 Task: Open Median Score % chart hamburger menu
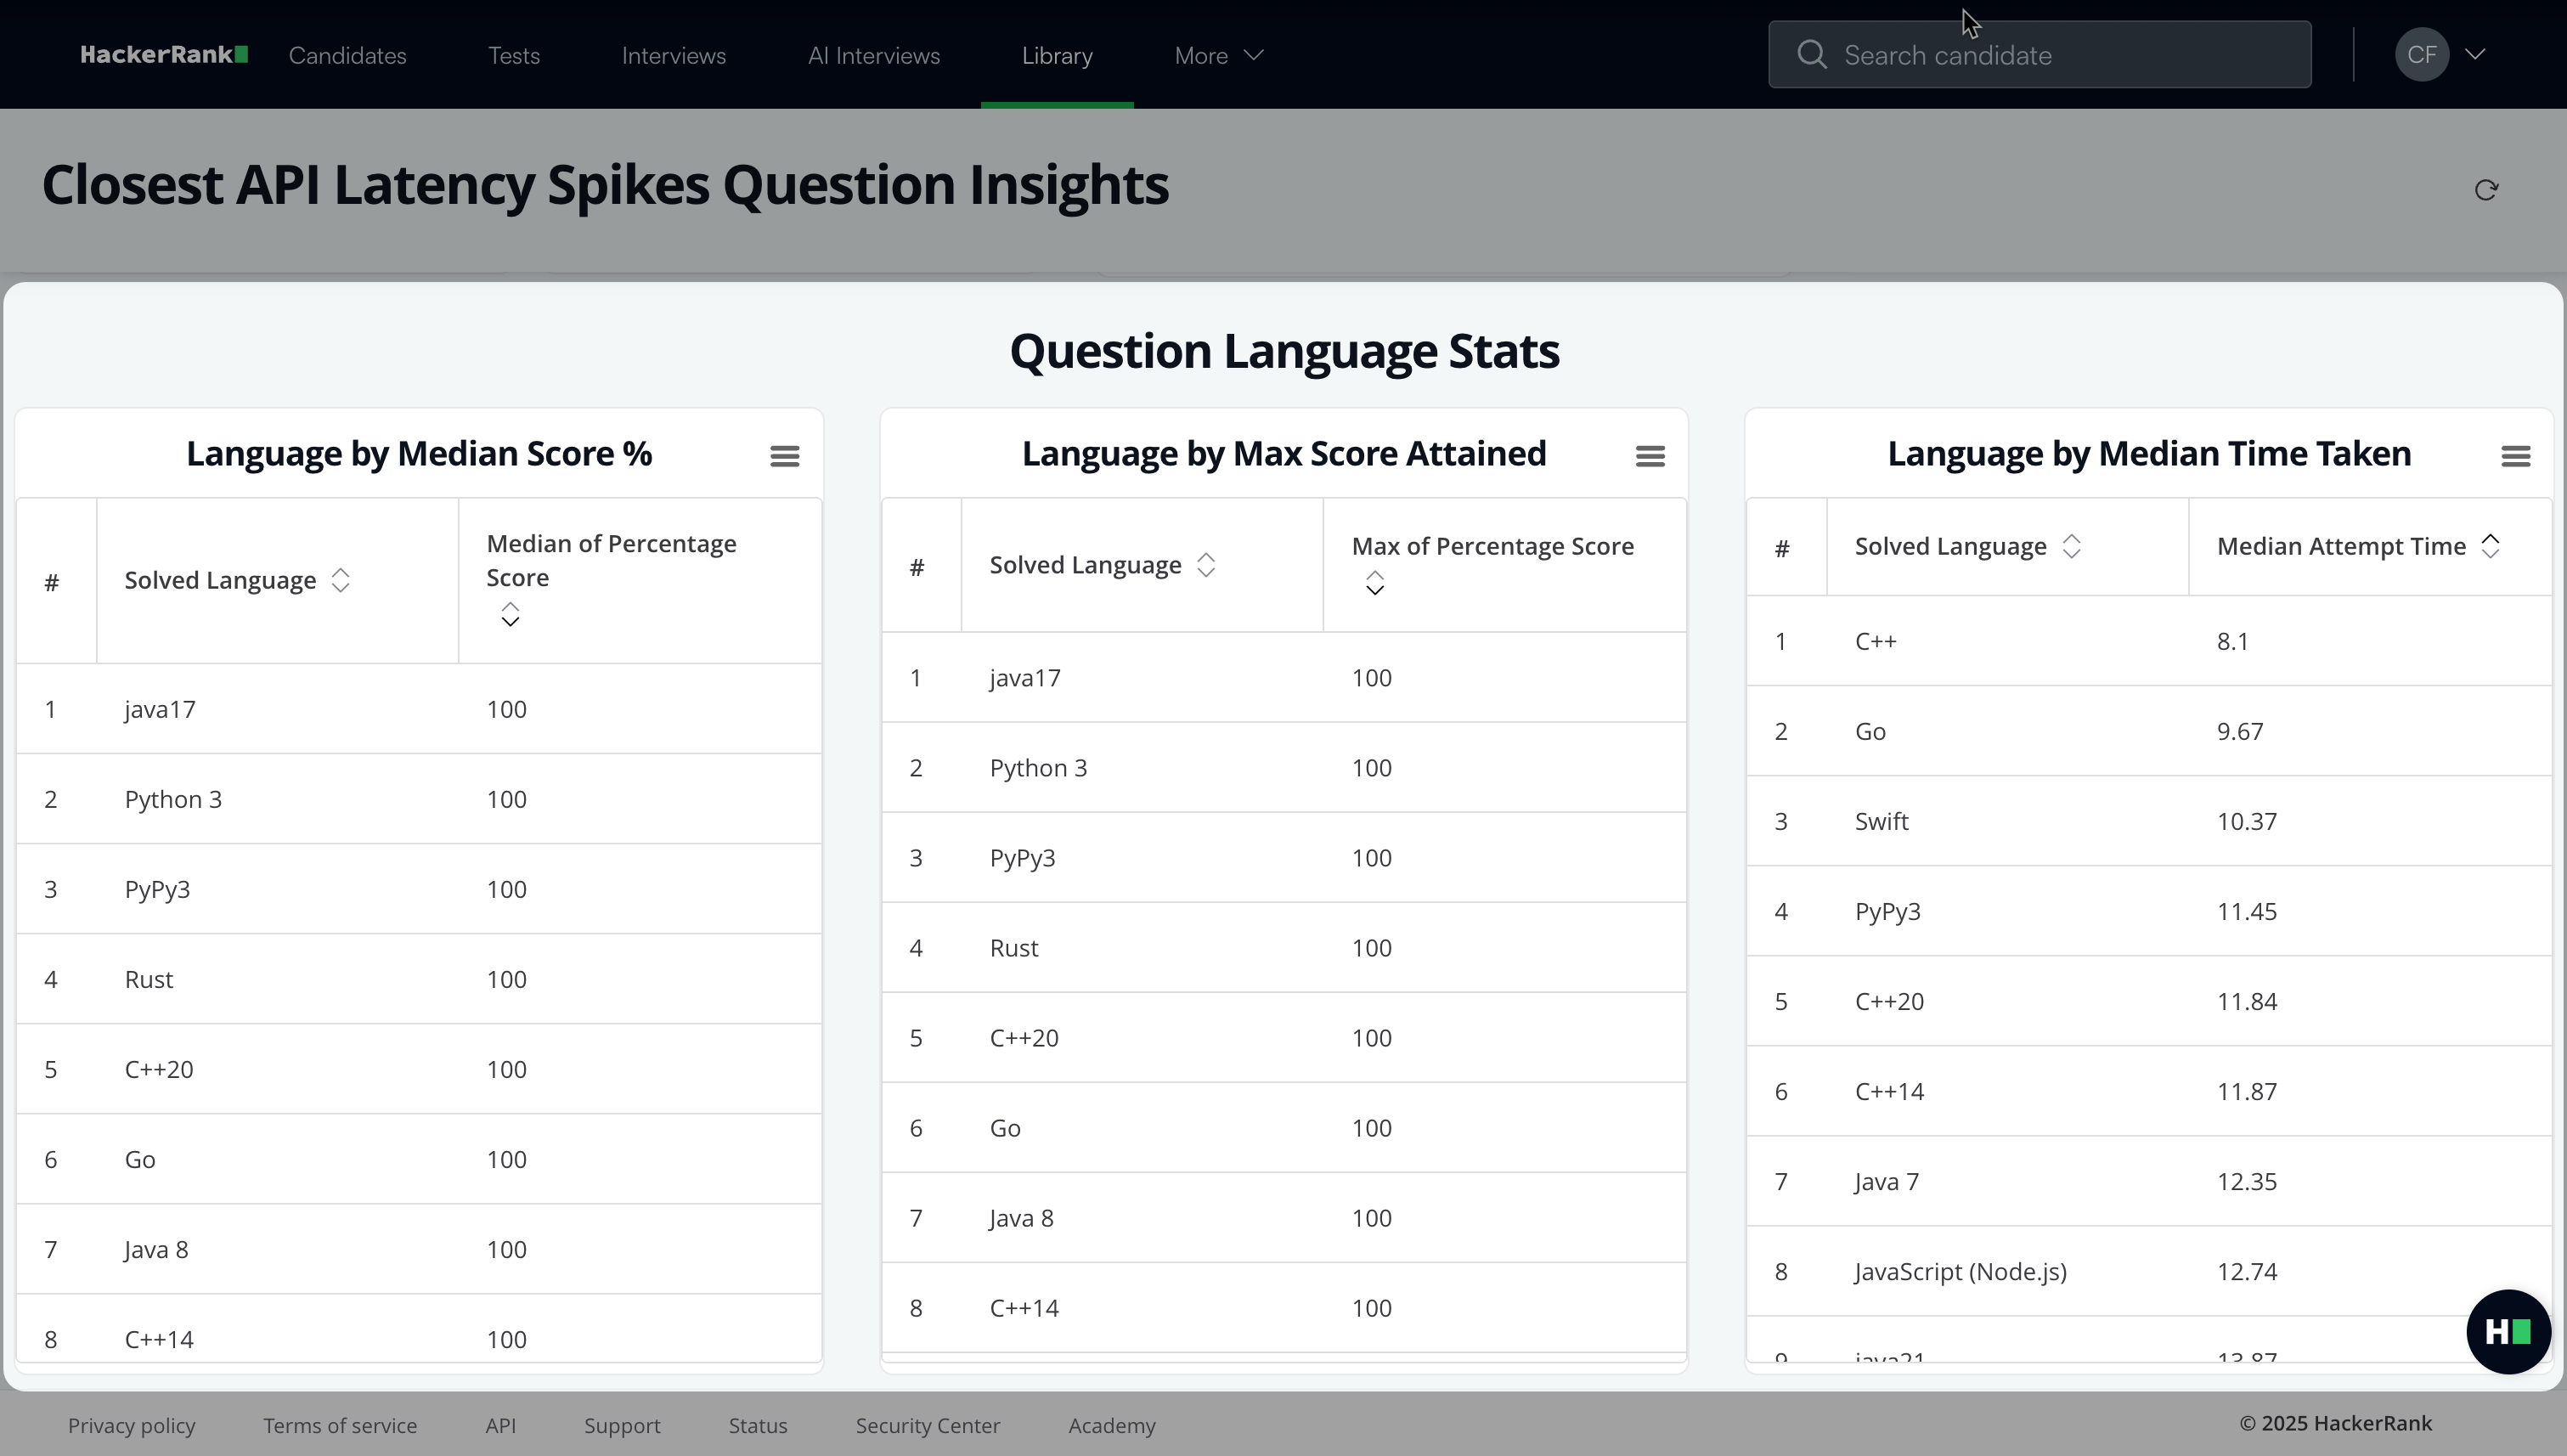[x=784, y=456]
